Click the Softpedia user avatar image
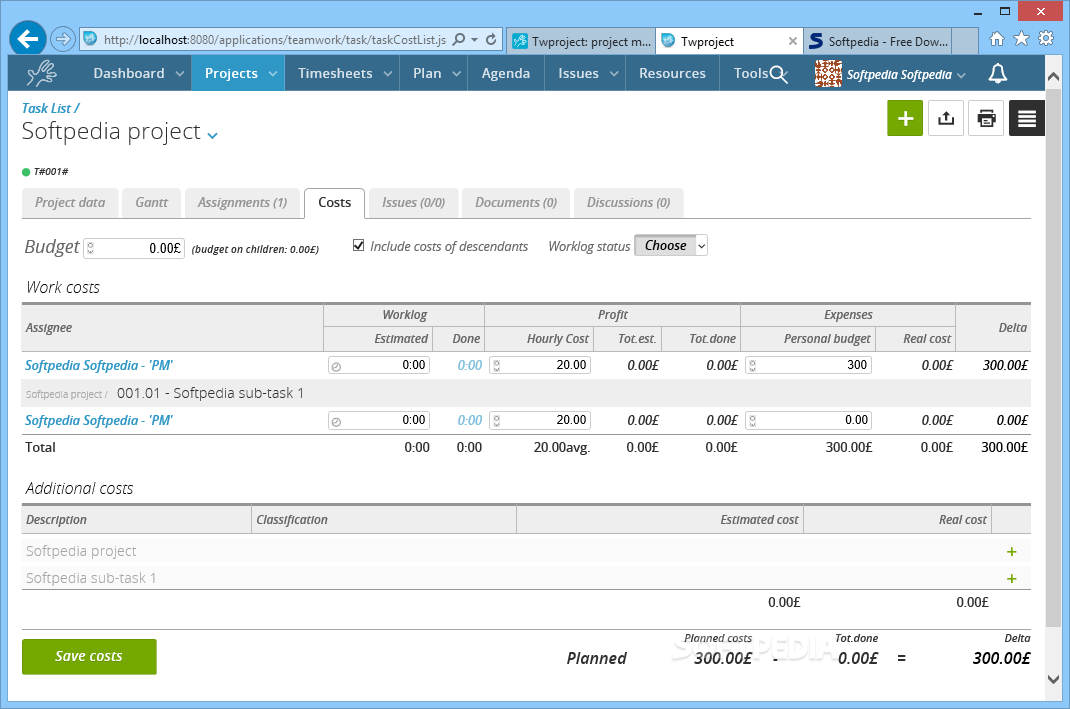 pos(828,73)
